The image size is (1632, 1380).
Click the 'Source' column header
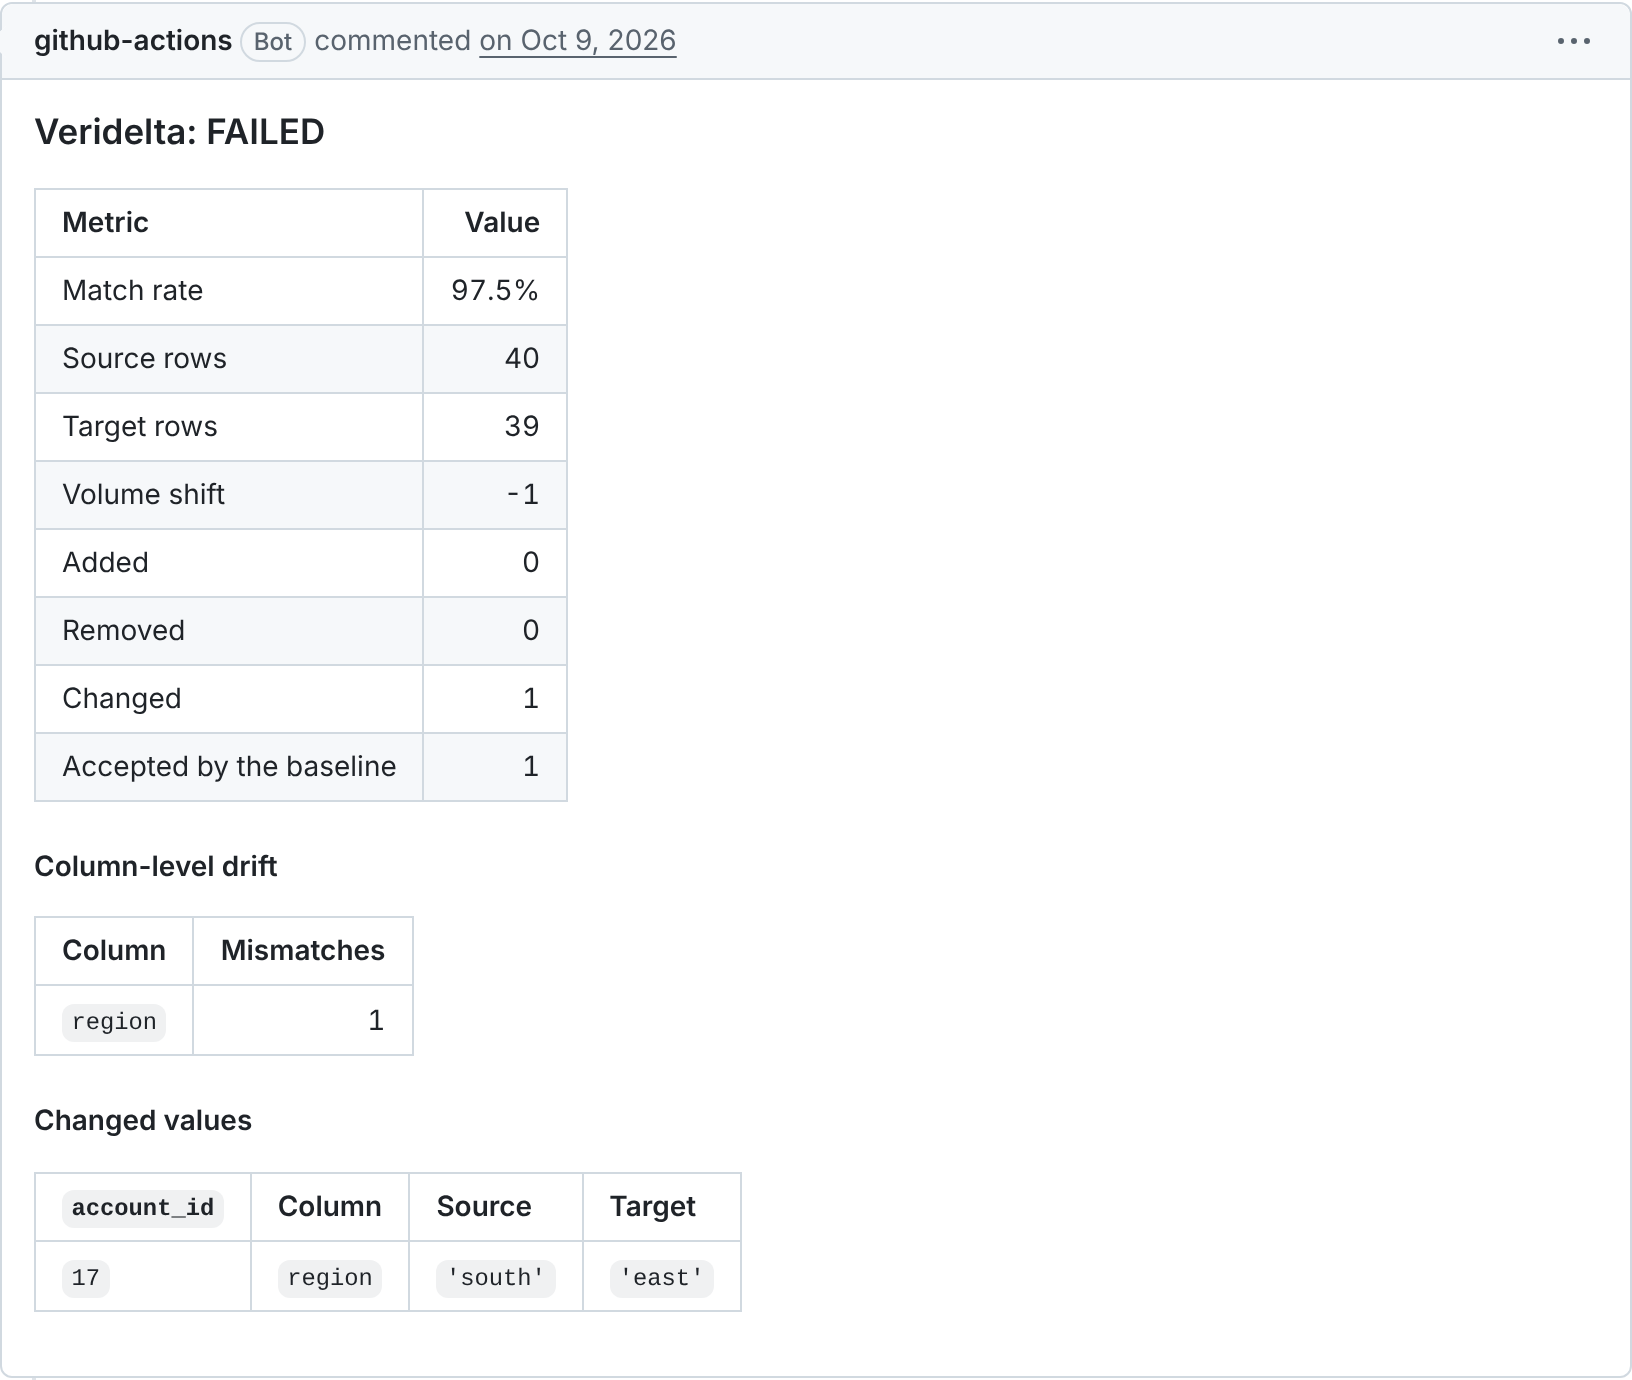point(484,1206)
